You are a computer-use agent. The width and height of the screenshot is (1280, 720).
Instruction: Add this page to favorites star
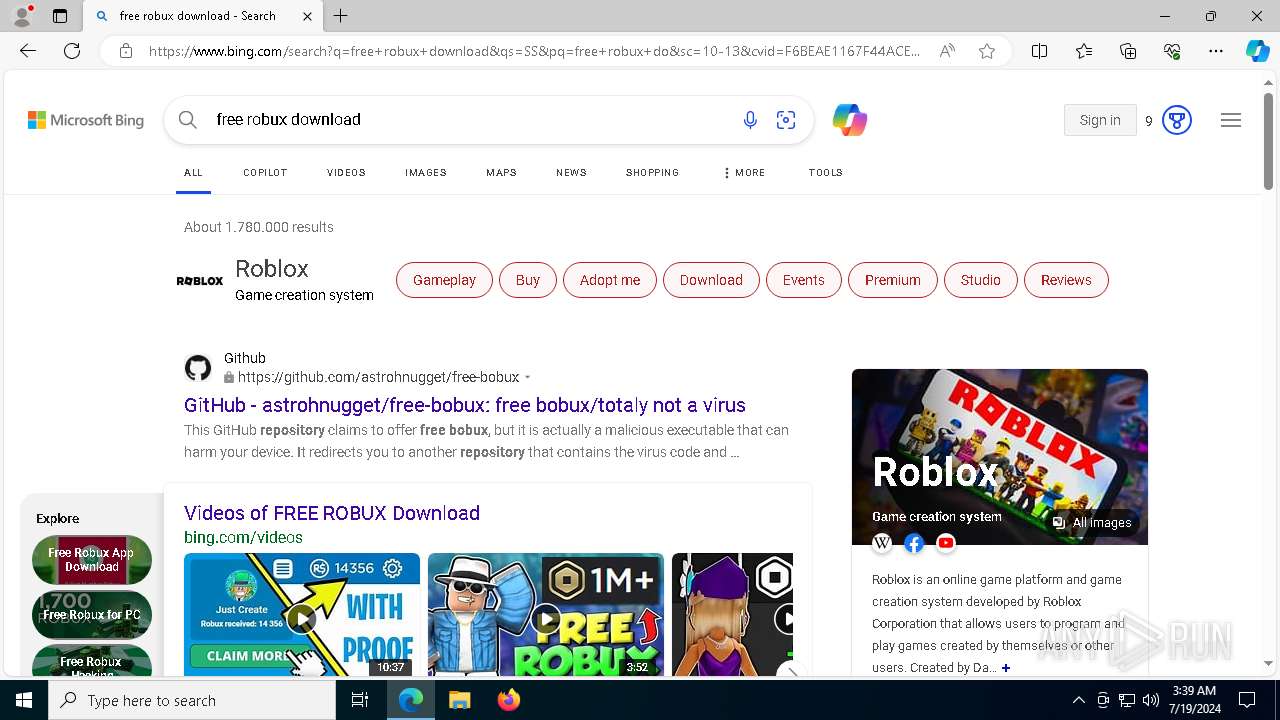987,51
